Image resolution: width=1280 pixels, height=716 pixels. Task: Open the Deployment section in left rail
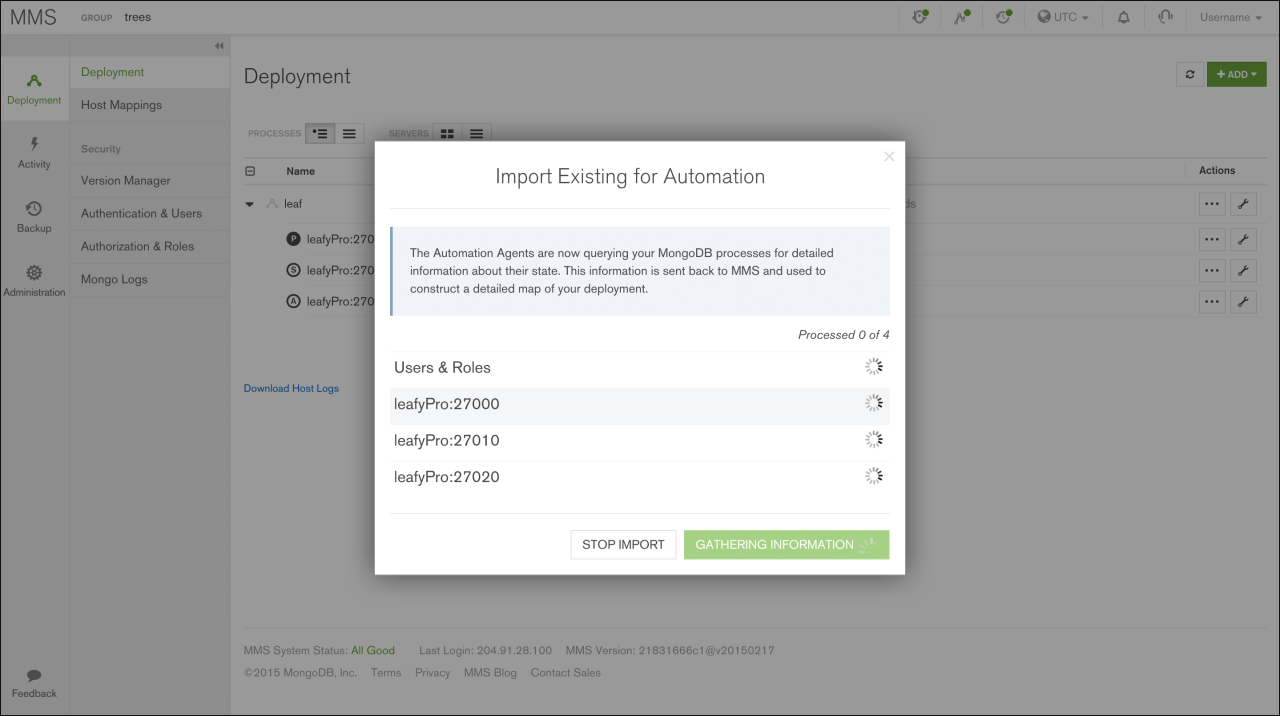click(34, 89)
